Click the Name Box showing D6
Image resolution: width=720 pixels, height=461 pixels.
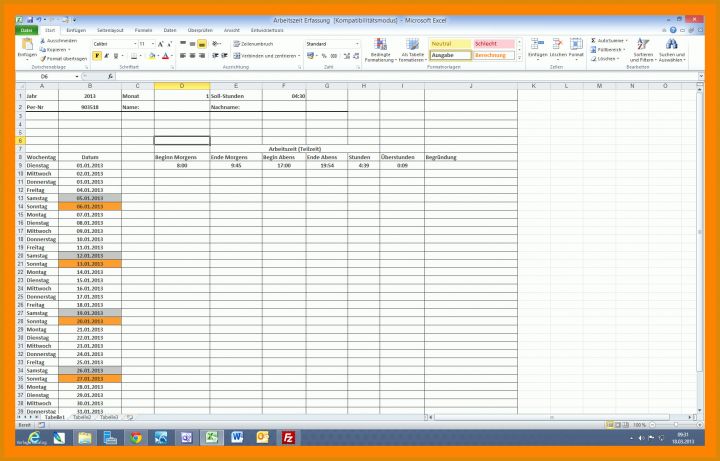pyautogui.click(x=45, y=76)
